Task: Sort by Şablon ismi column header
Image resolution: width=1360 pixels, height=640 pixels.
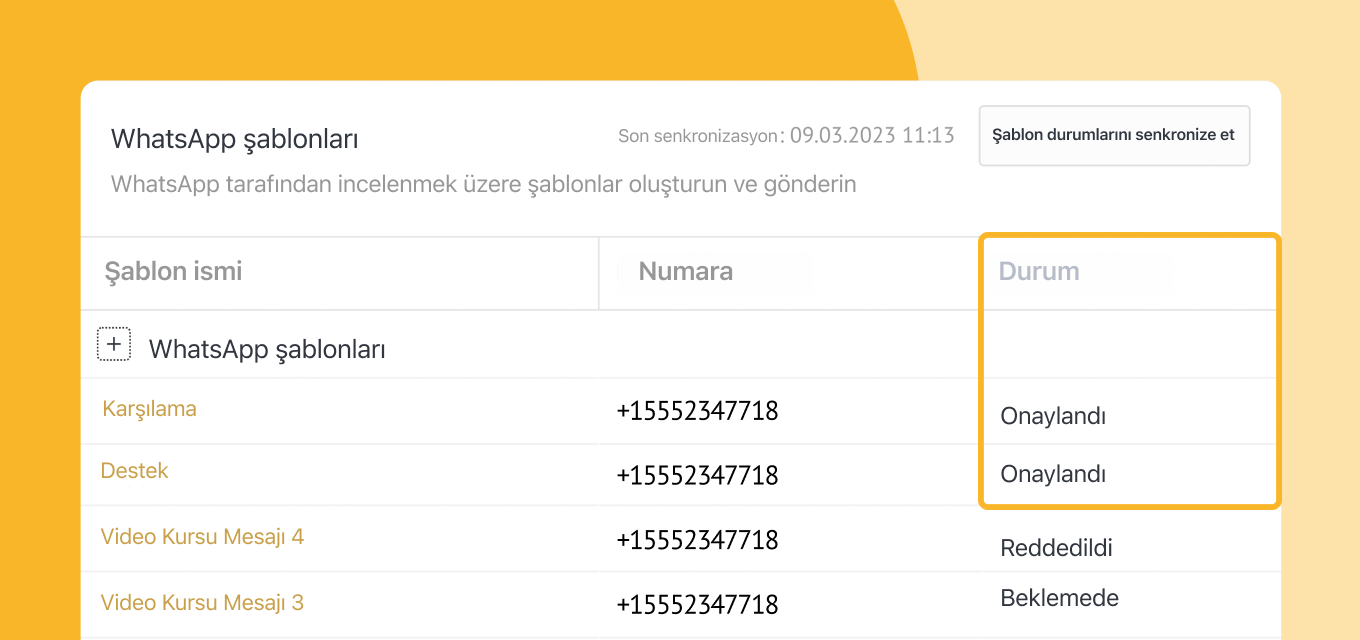Action: tap(174, 271)
